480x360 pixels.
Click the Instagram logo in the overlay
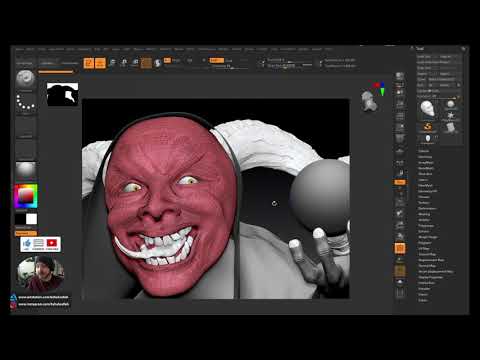coord(13,305)
